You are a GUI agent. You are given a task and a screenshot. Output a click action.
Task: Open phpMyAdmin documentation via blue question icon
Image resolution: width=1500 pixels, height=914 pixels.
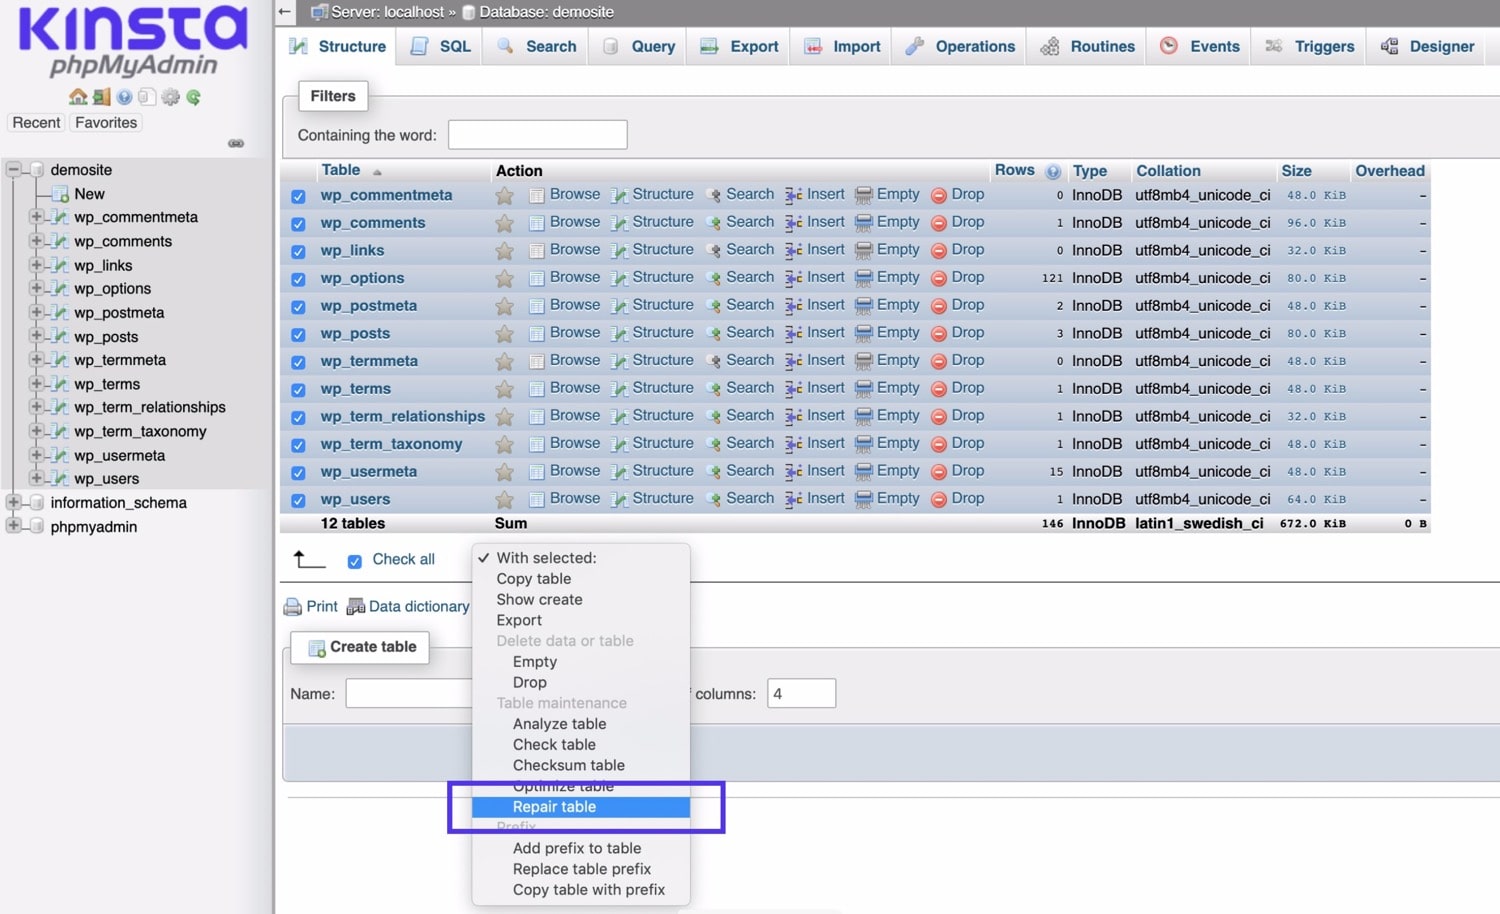click(x=124, y=97)
